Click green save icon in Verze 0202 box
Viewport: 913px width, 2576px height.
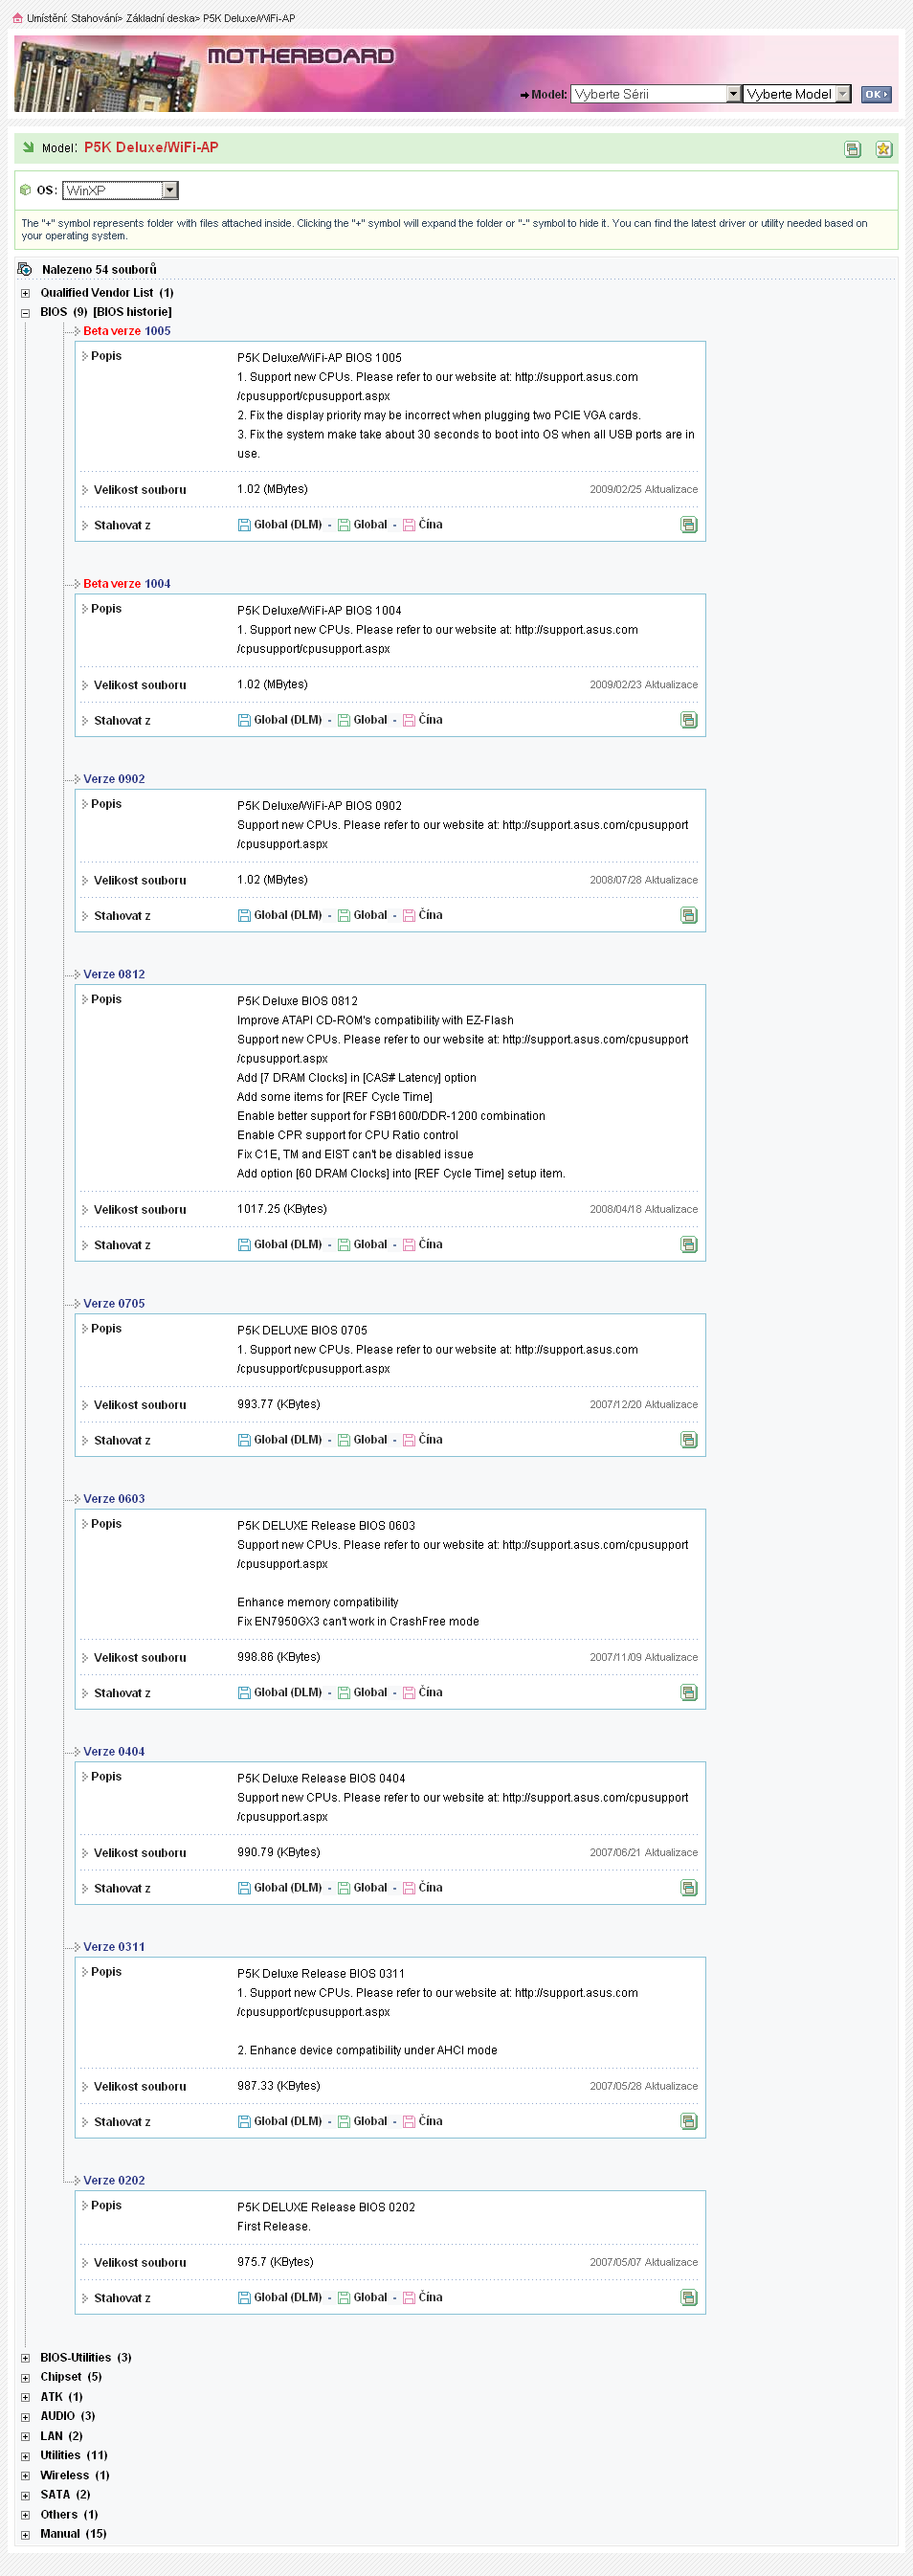pos(689,2298)
